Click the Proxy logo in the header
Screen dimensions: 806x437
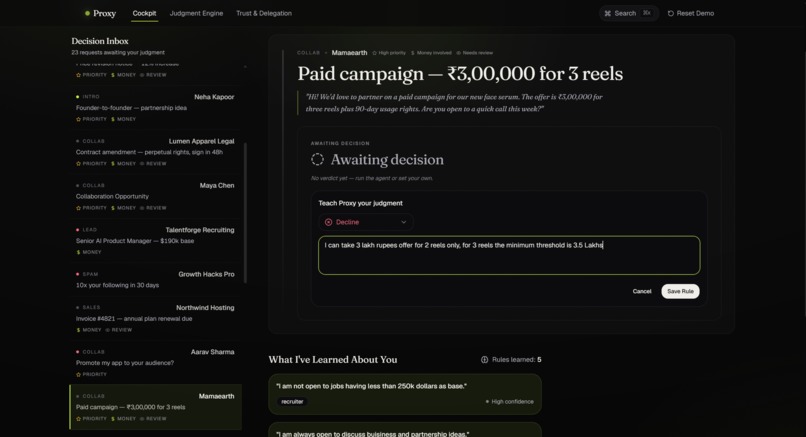[101, 13]
